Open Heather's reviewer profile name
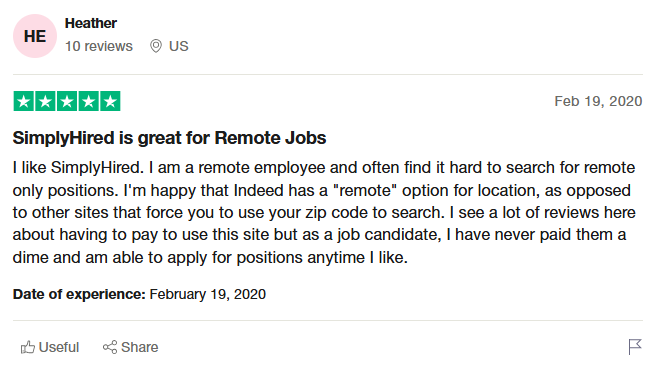 click(x=91, y=23)
